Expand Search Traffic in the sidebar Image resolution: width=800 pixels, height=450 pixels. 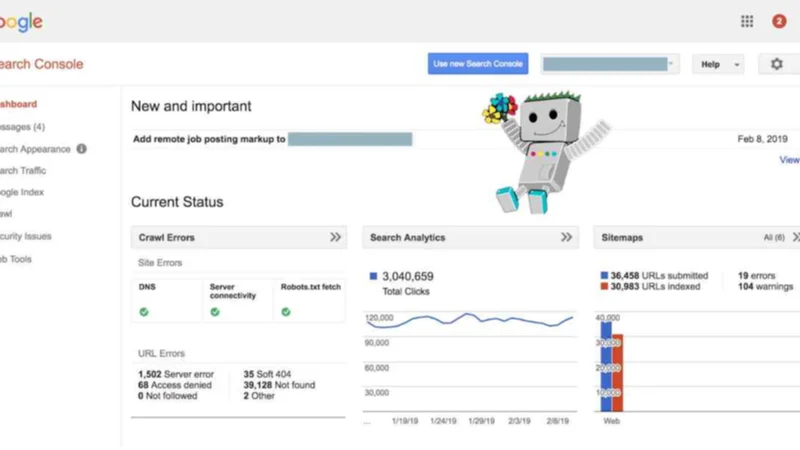pos(23,170)
